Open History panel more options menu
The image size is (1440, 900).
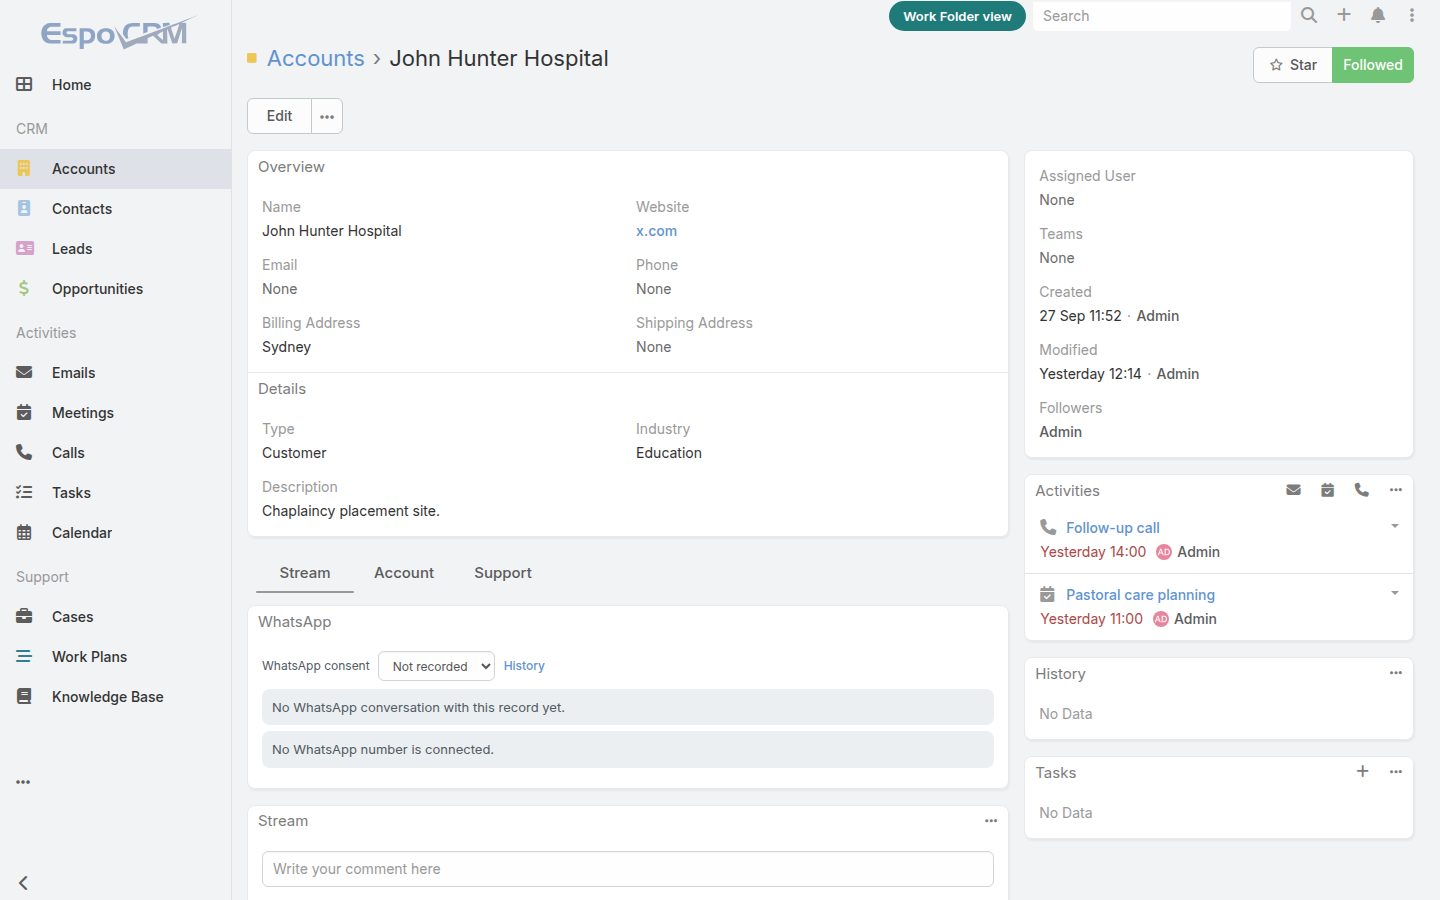[1396, 673]
